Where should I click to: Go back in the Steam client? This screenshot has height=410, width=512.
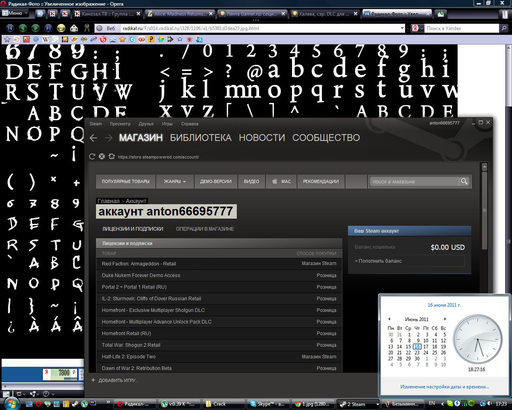point(94,138)
